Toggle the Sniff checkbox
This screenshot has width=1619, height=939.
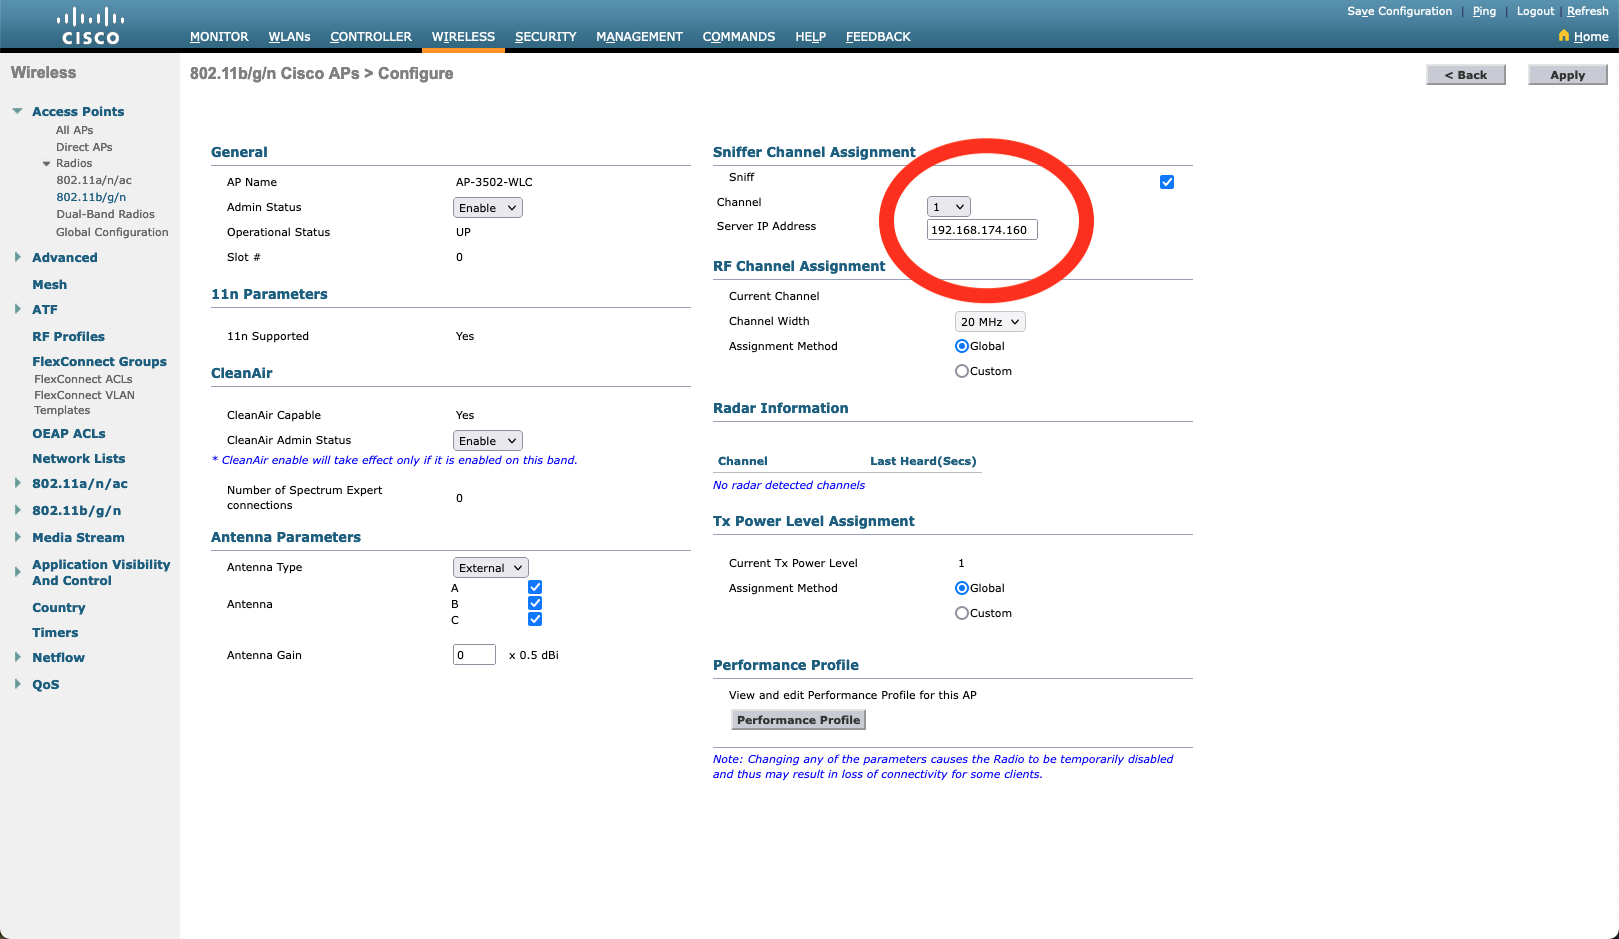(1167, 182)
